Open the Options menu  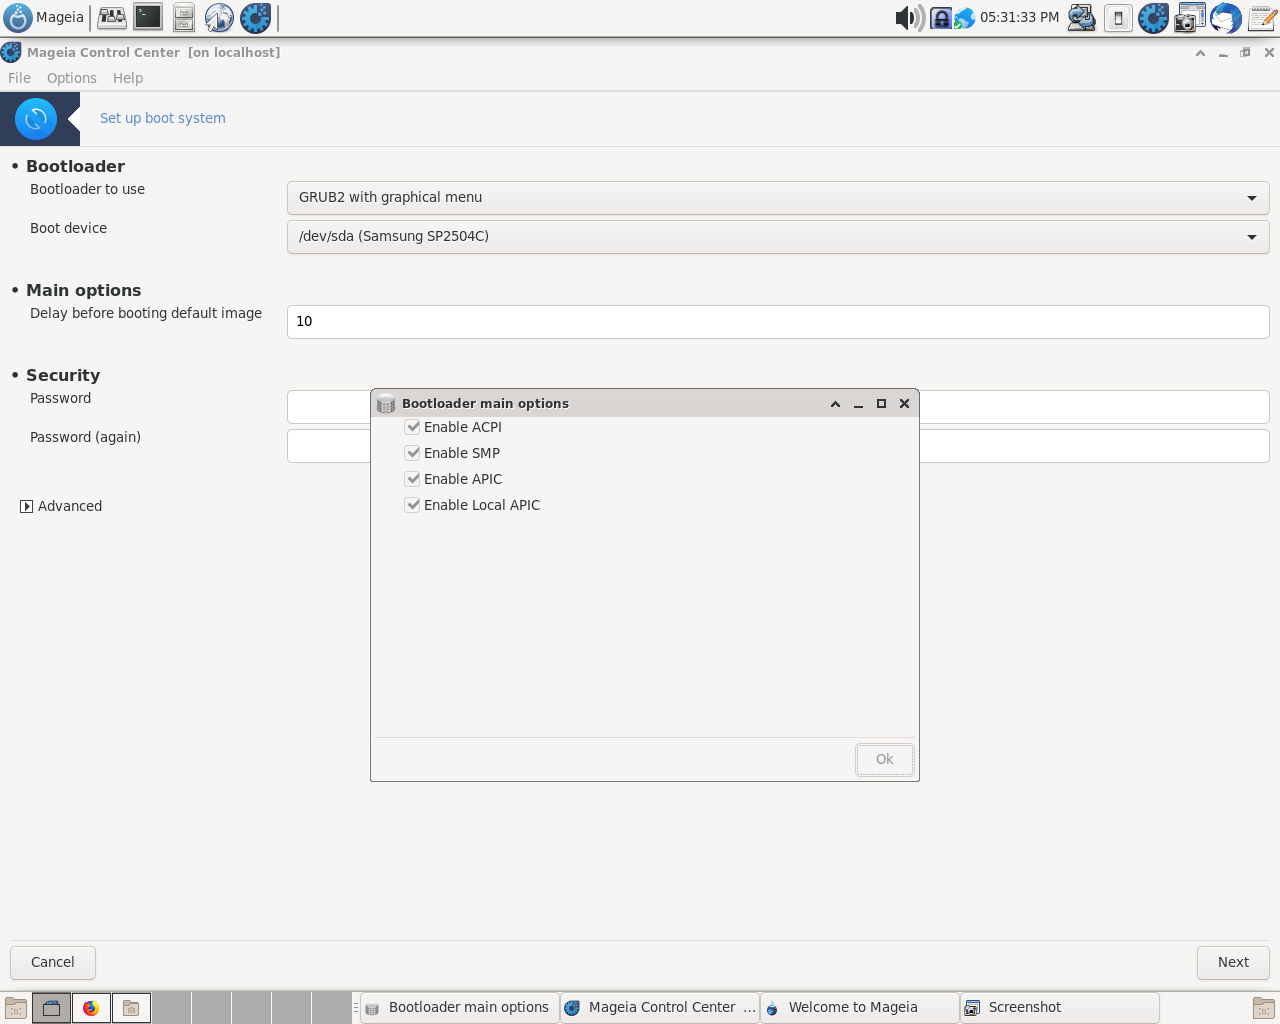(x=72, y=78)
